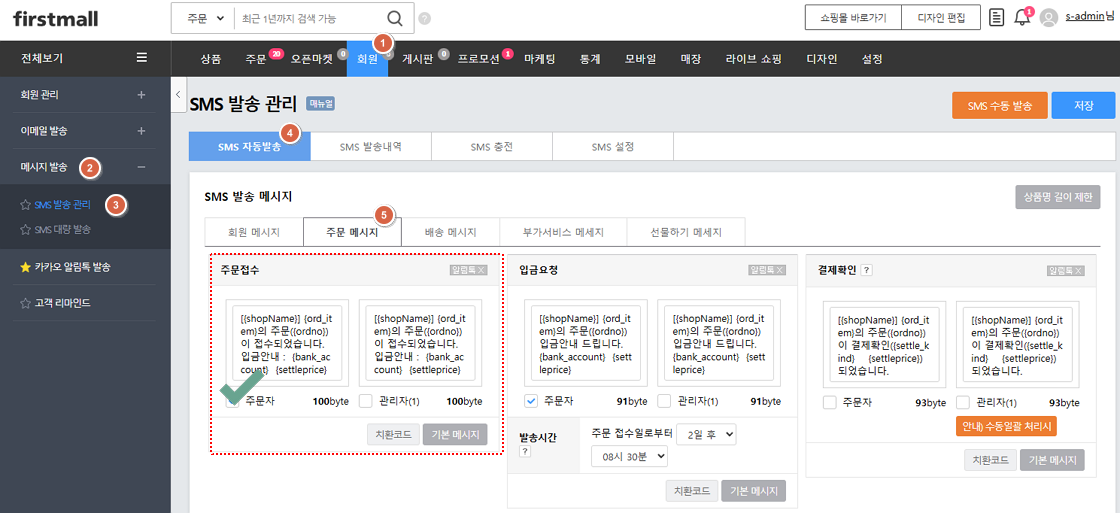Click the firstmall logo
1120x513 pixels.
click(x=56, y=19)
